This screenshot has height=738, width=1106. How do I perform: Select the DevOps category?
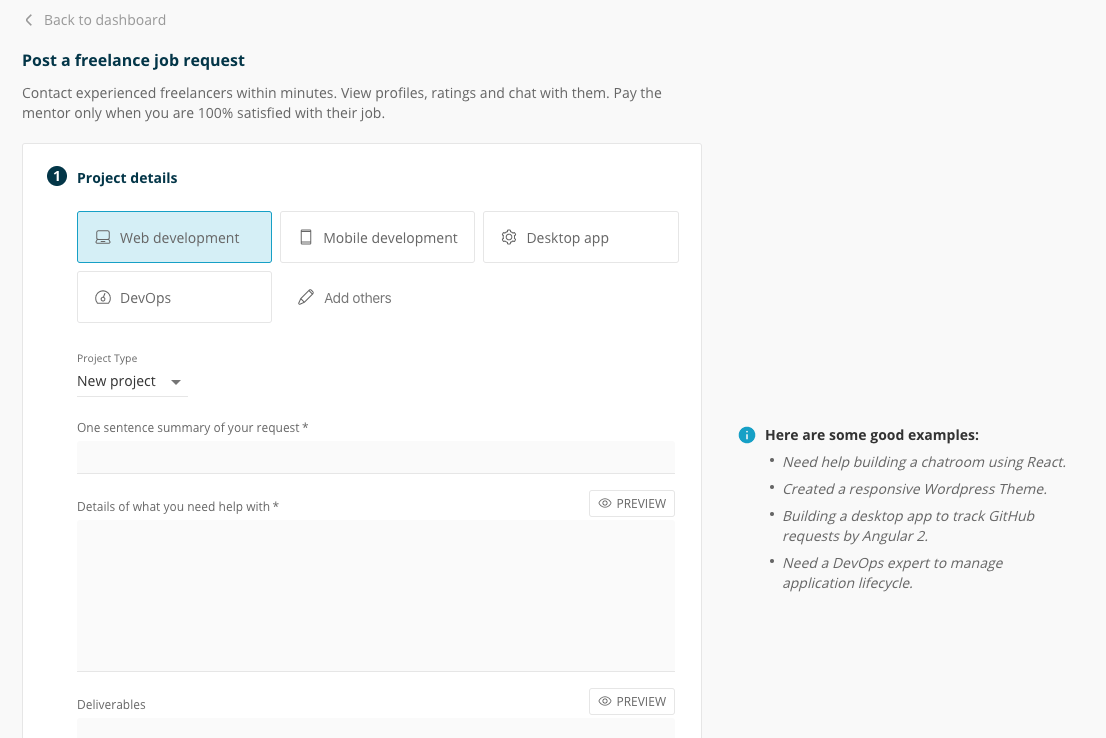tap(174, 297)
